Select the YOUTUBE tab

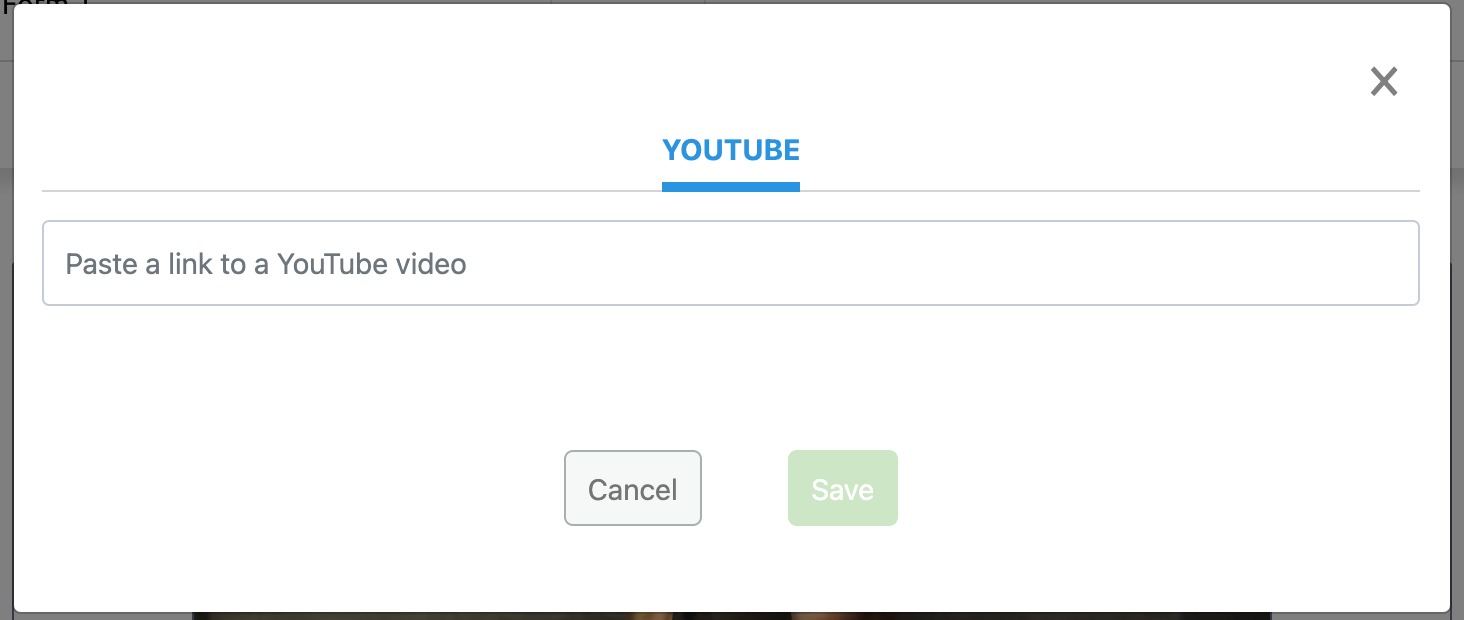[x=731, y=151]
